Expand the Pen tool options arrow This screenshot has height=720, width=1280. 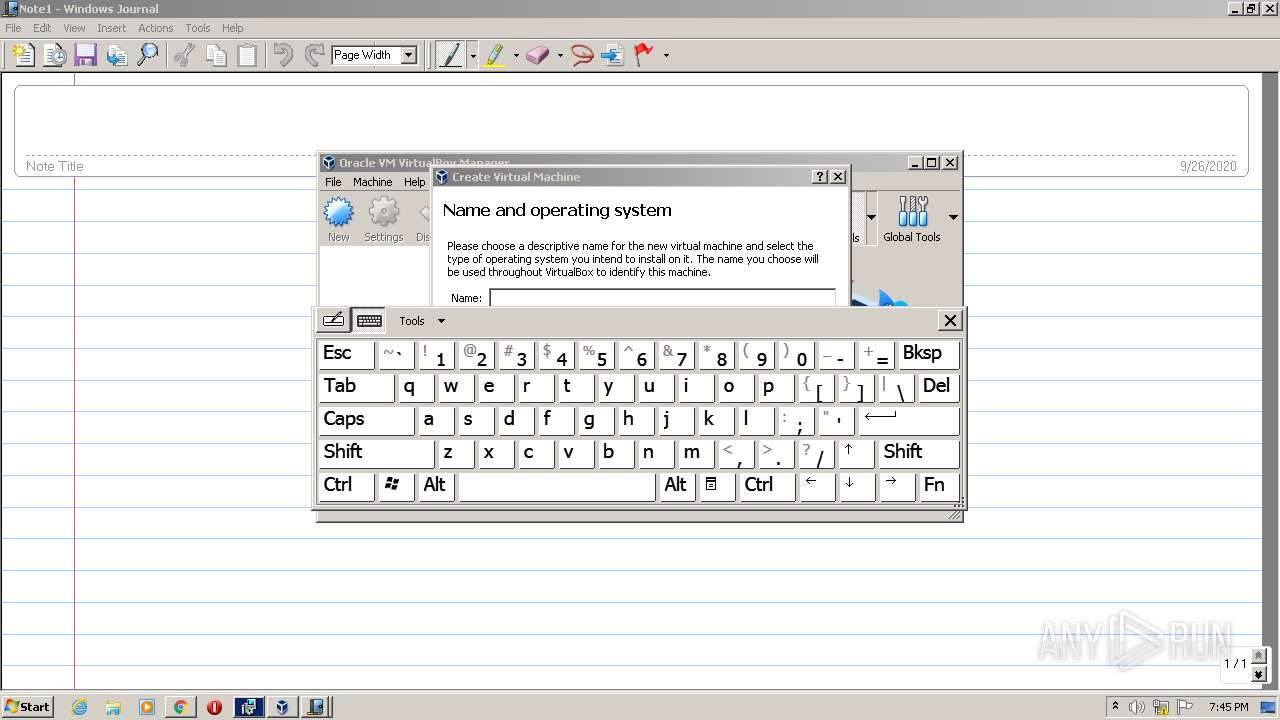[x=473, y=56]
